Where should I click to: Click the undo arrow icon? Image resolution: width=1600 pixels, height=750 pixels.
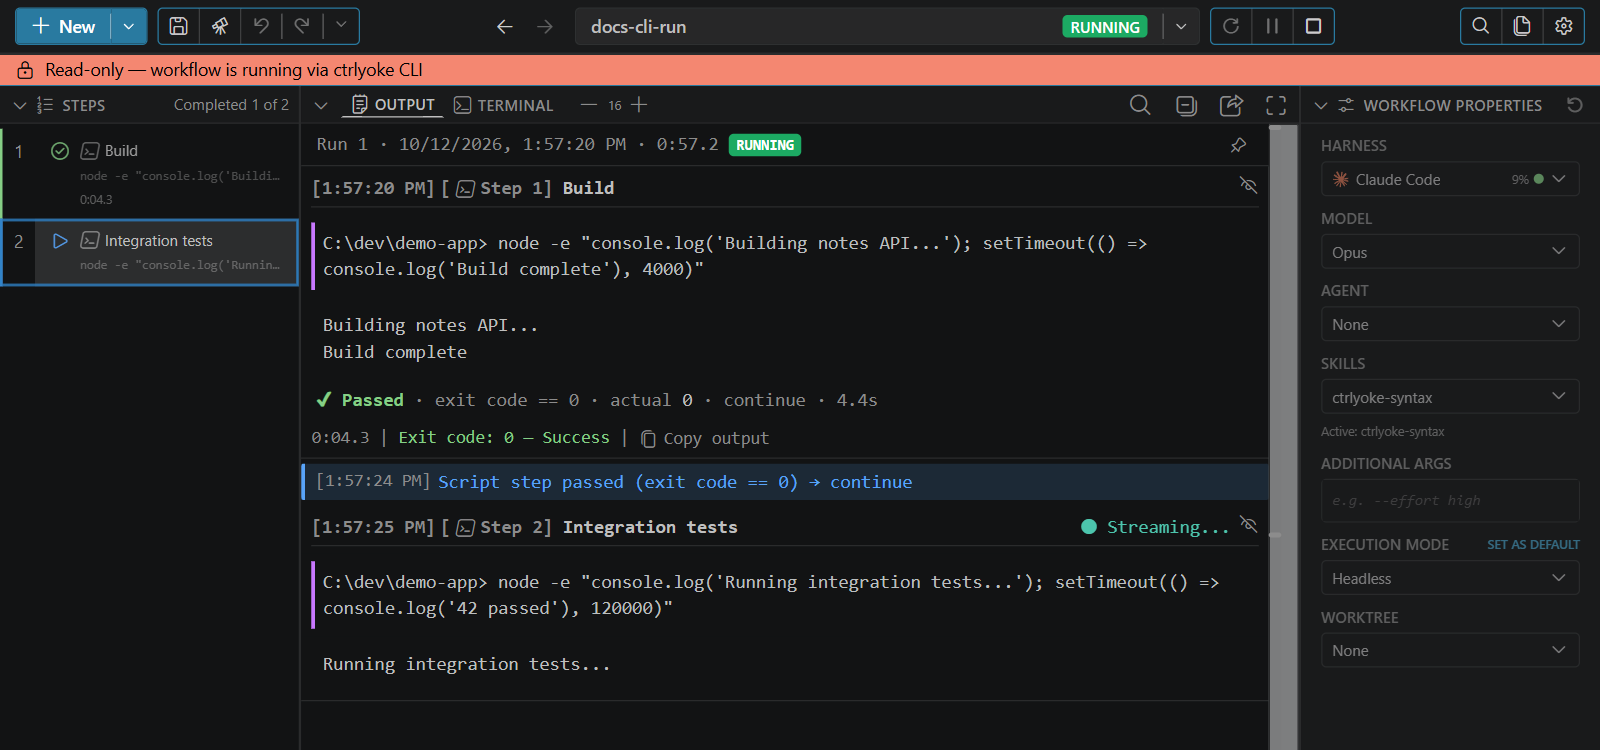pos(261,26)
